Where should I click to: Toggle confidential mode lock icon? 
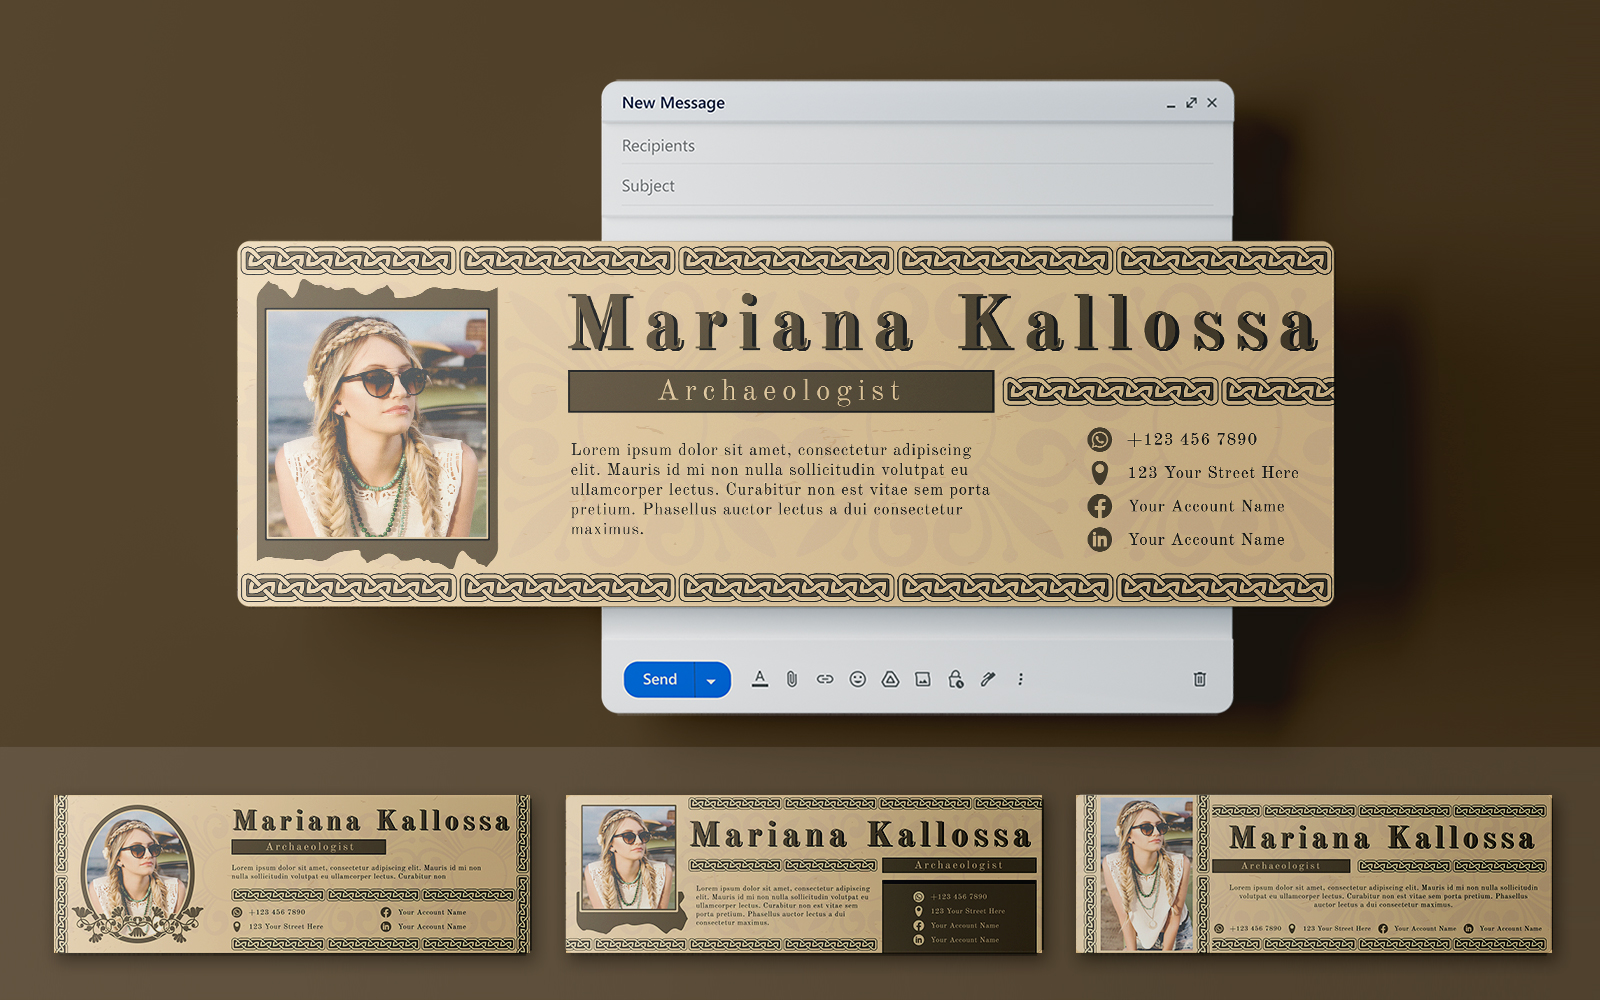[955, 679]
